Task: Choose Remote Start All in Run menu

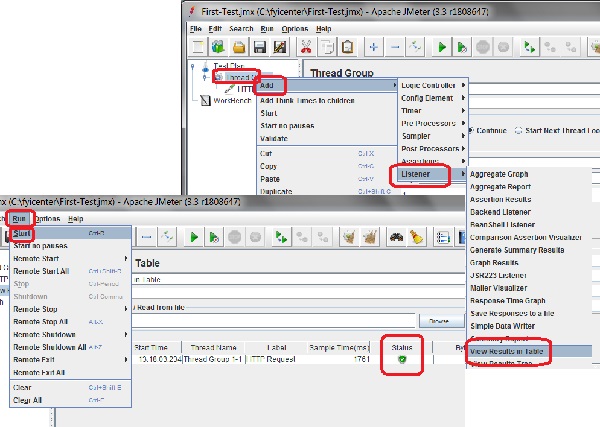Action: pos(71,271)
